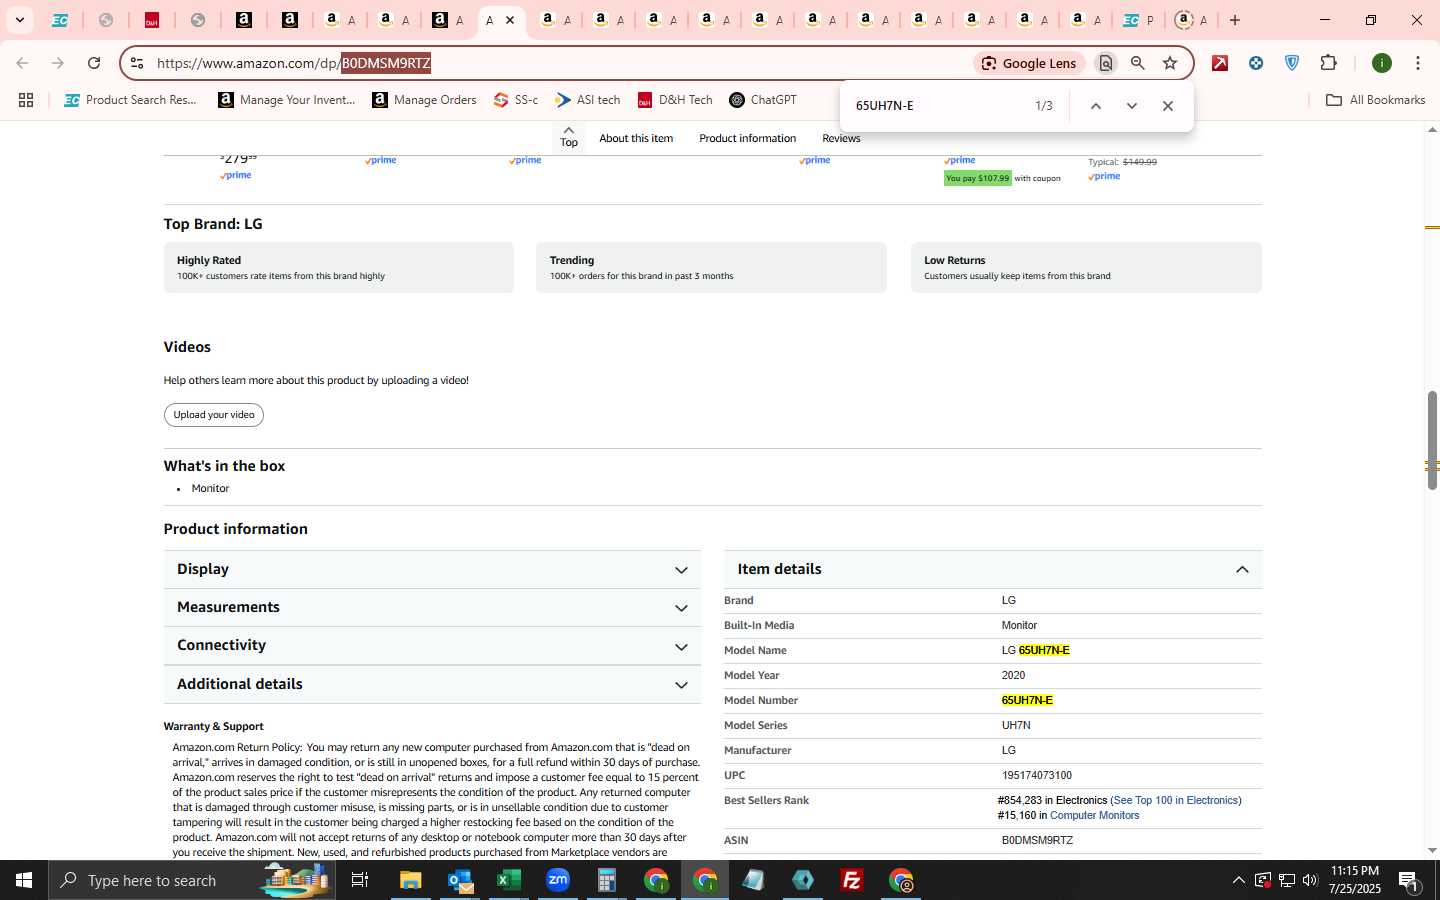Open File Explorer from taskbar
Viewport: 1440px width, 900px height.
pos(411,880)
